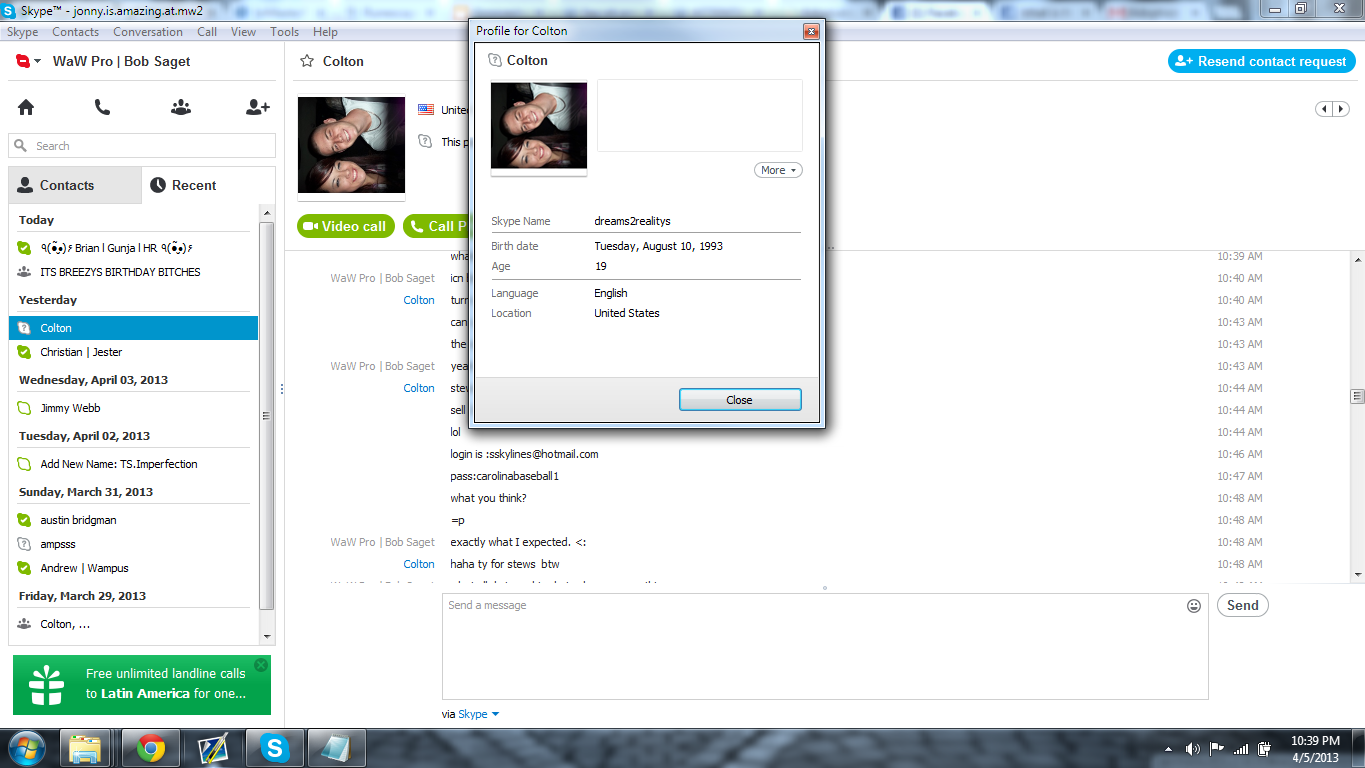
Task: Select the Brian | Gunja | HR conversation
Action: pyautogui.click(x=133, y=248)
